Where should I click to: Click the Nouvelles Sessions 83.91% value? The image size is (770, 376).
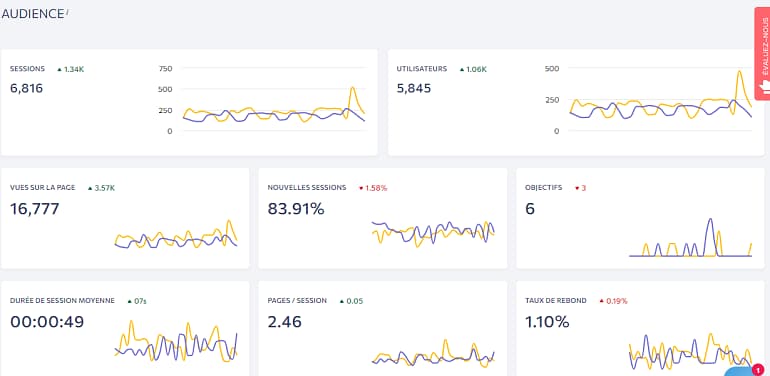click(x=296, y=209)
